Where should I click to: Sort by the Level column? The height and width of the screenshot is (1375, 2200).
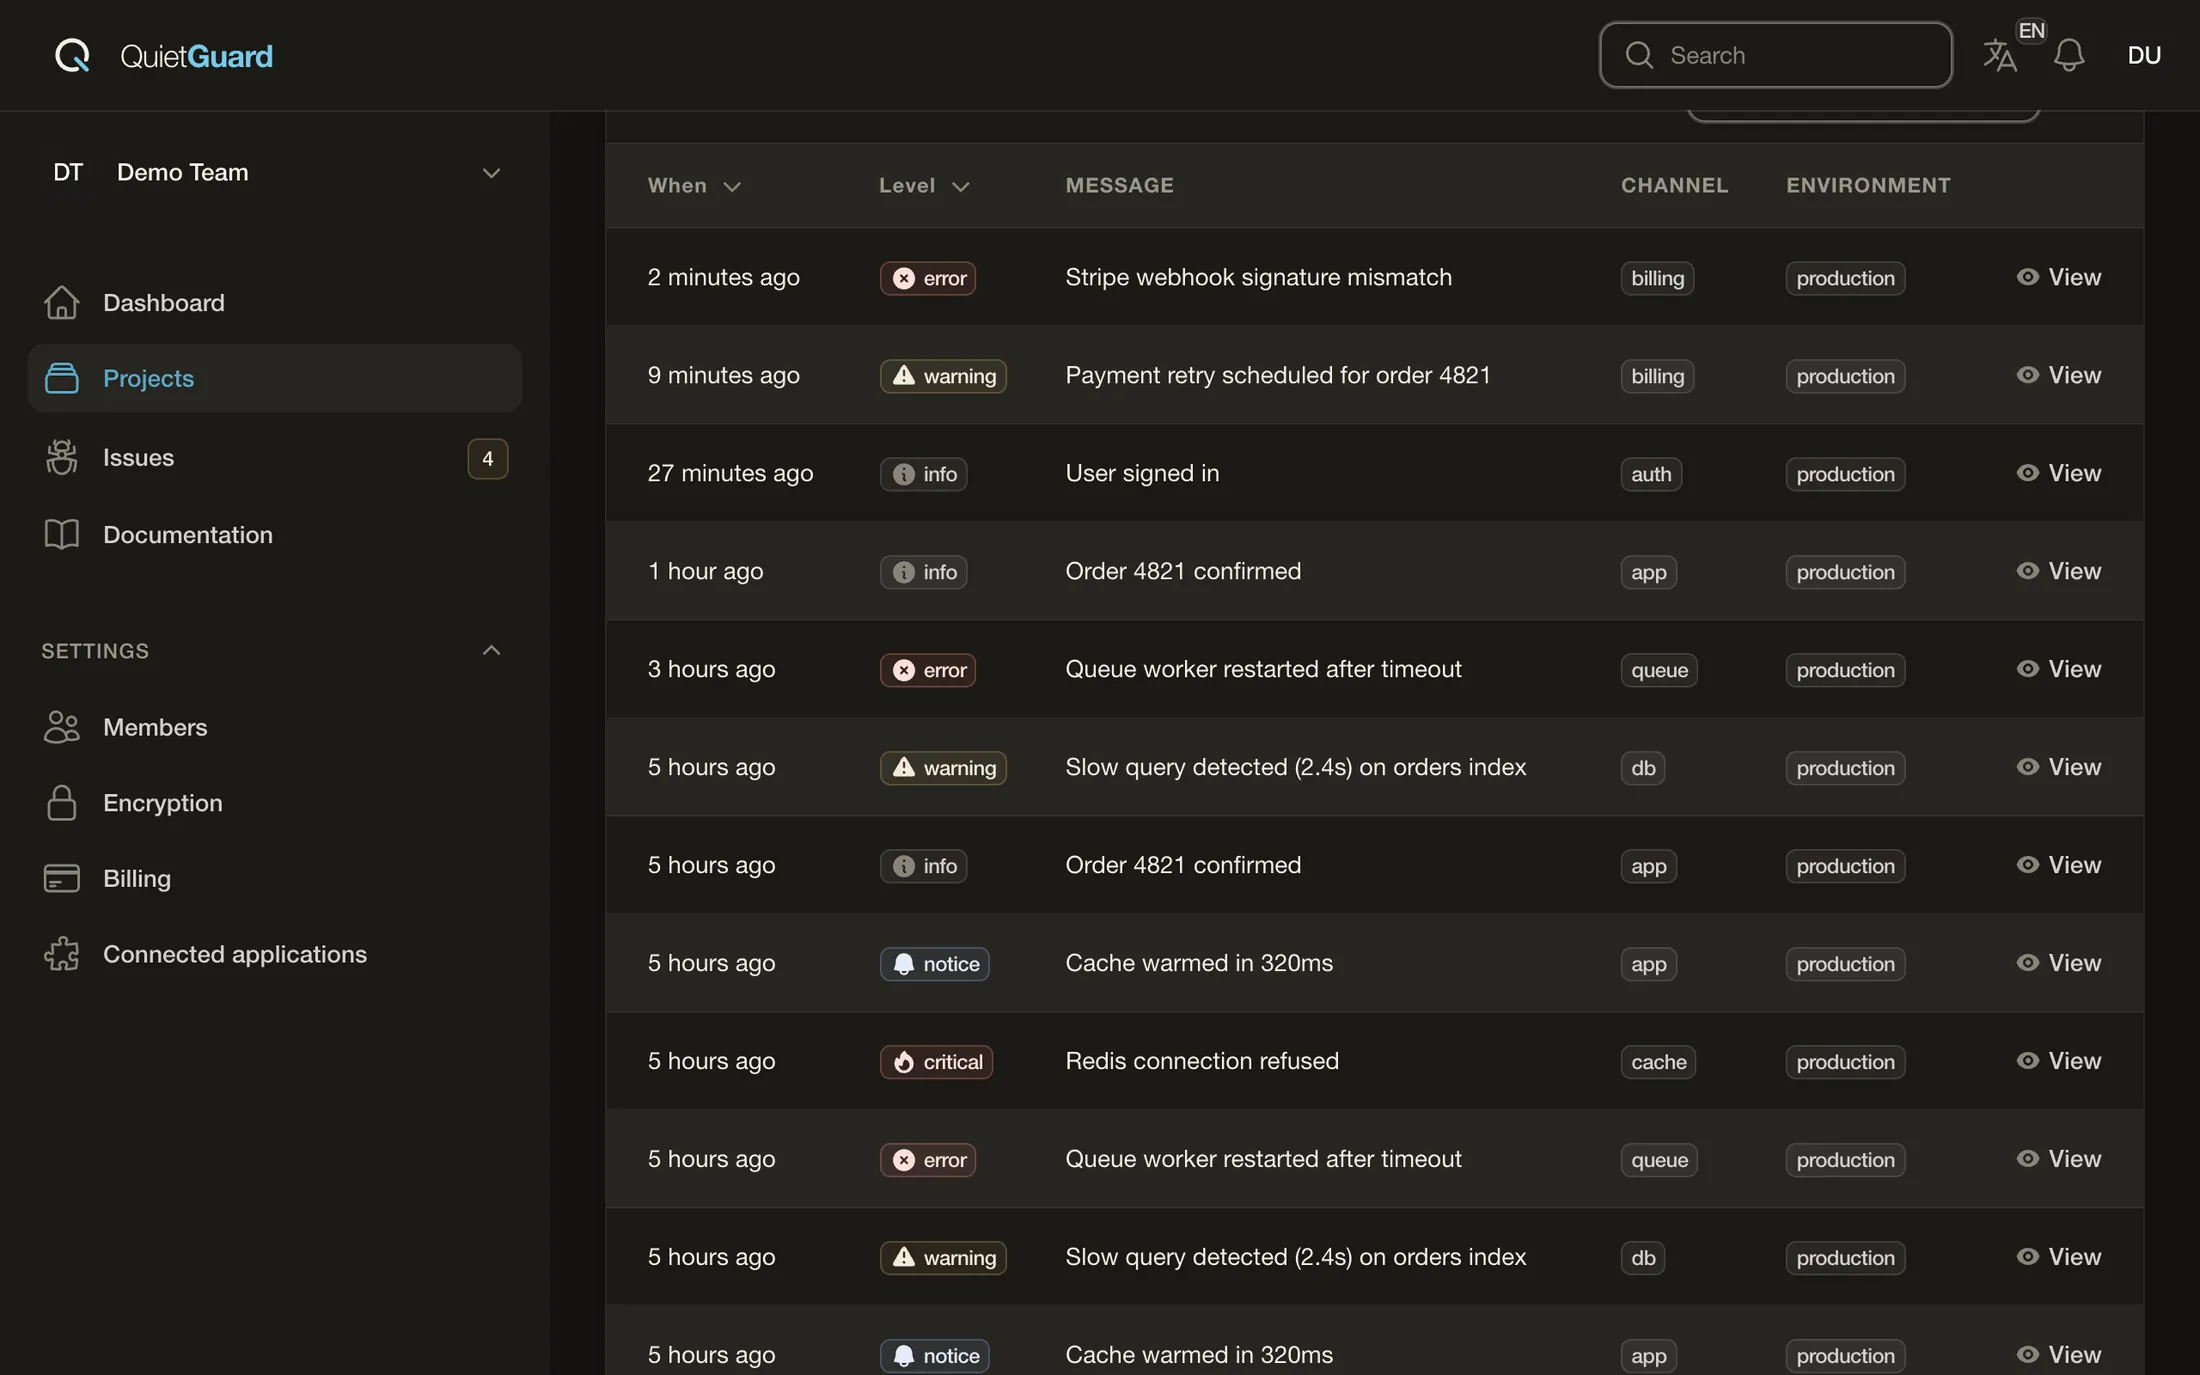(925, 185)
